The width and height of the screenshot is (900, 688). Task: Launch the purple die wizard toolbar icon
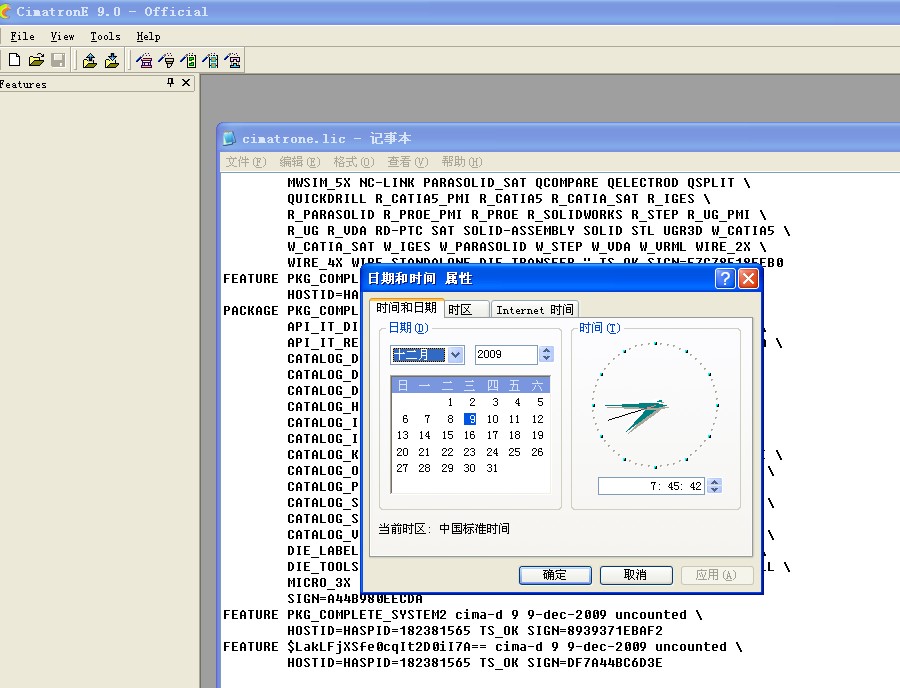232,60
